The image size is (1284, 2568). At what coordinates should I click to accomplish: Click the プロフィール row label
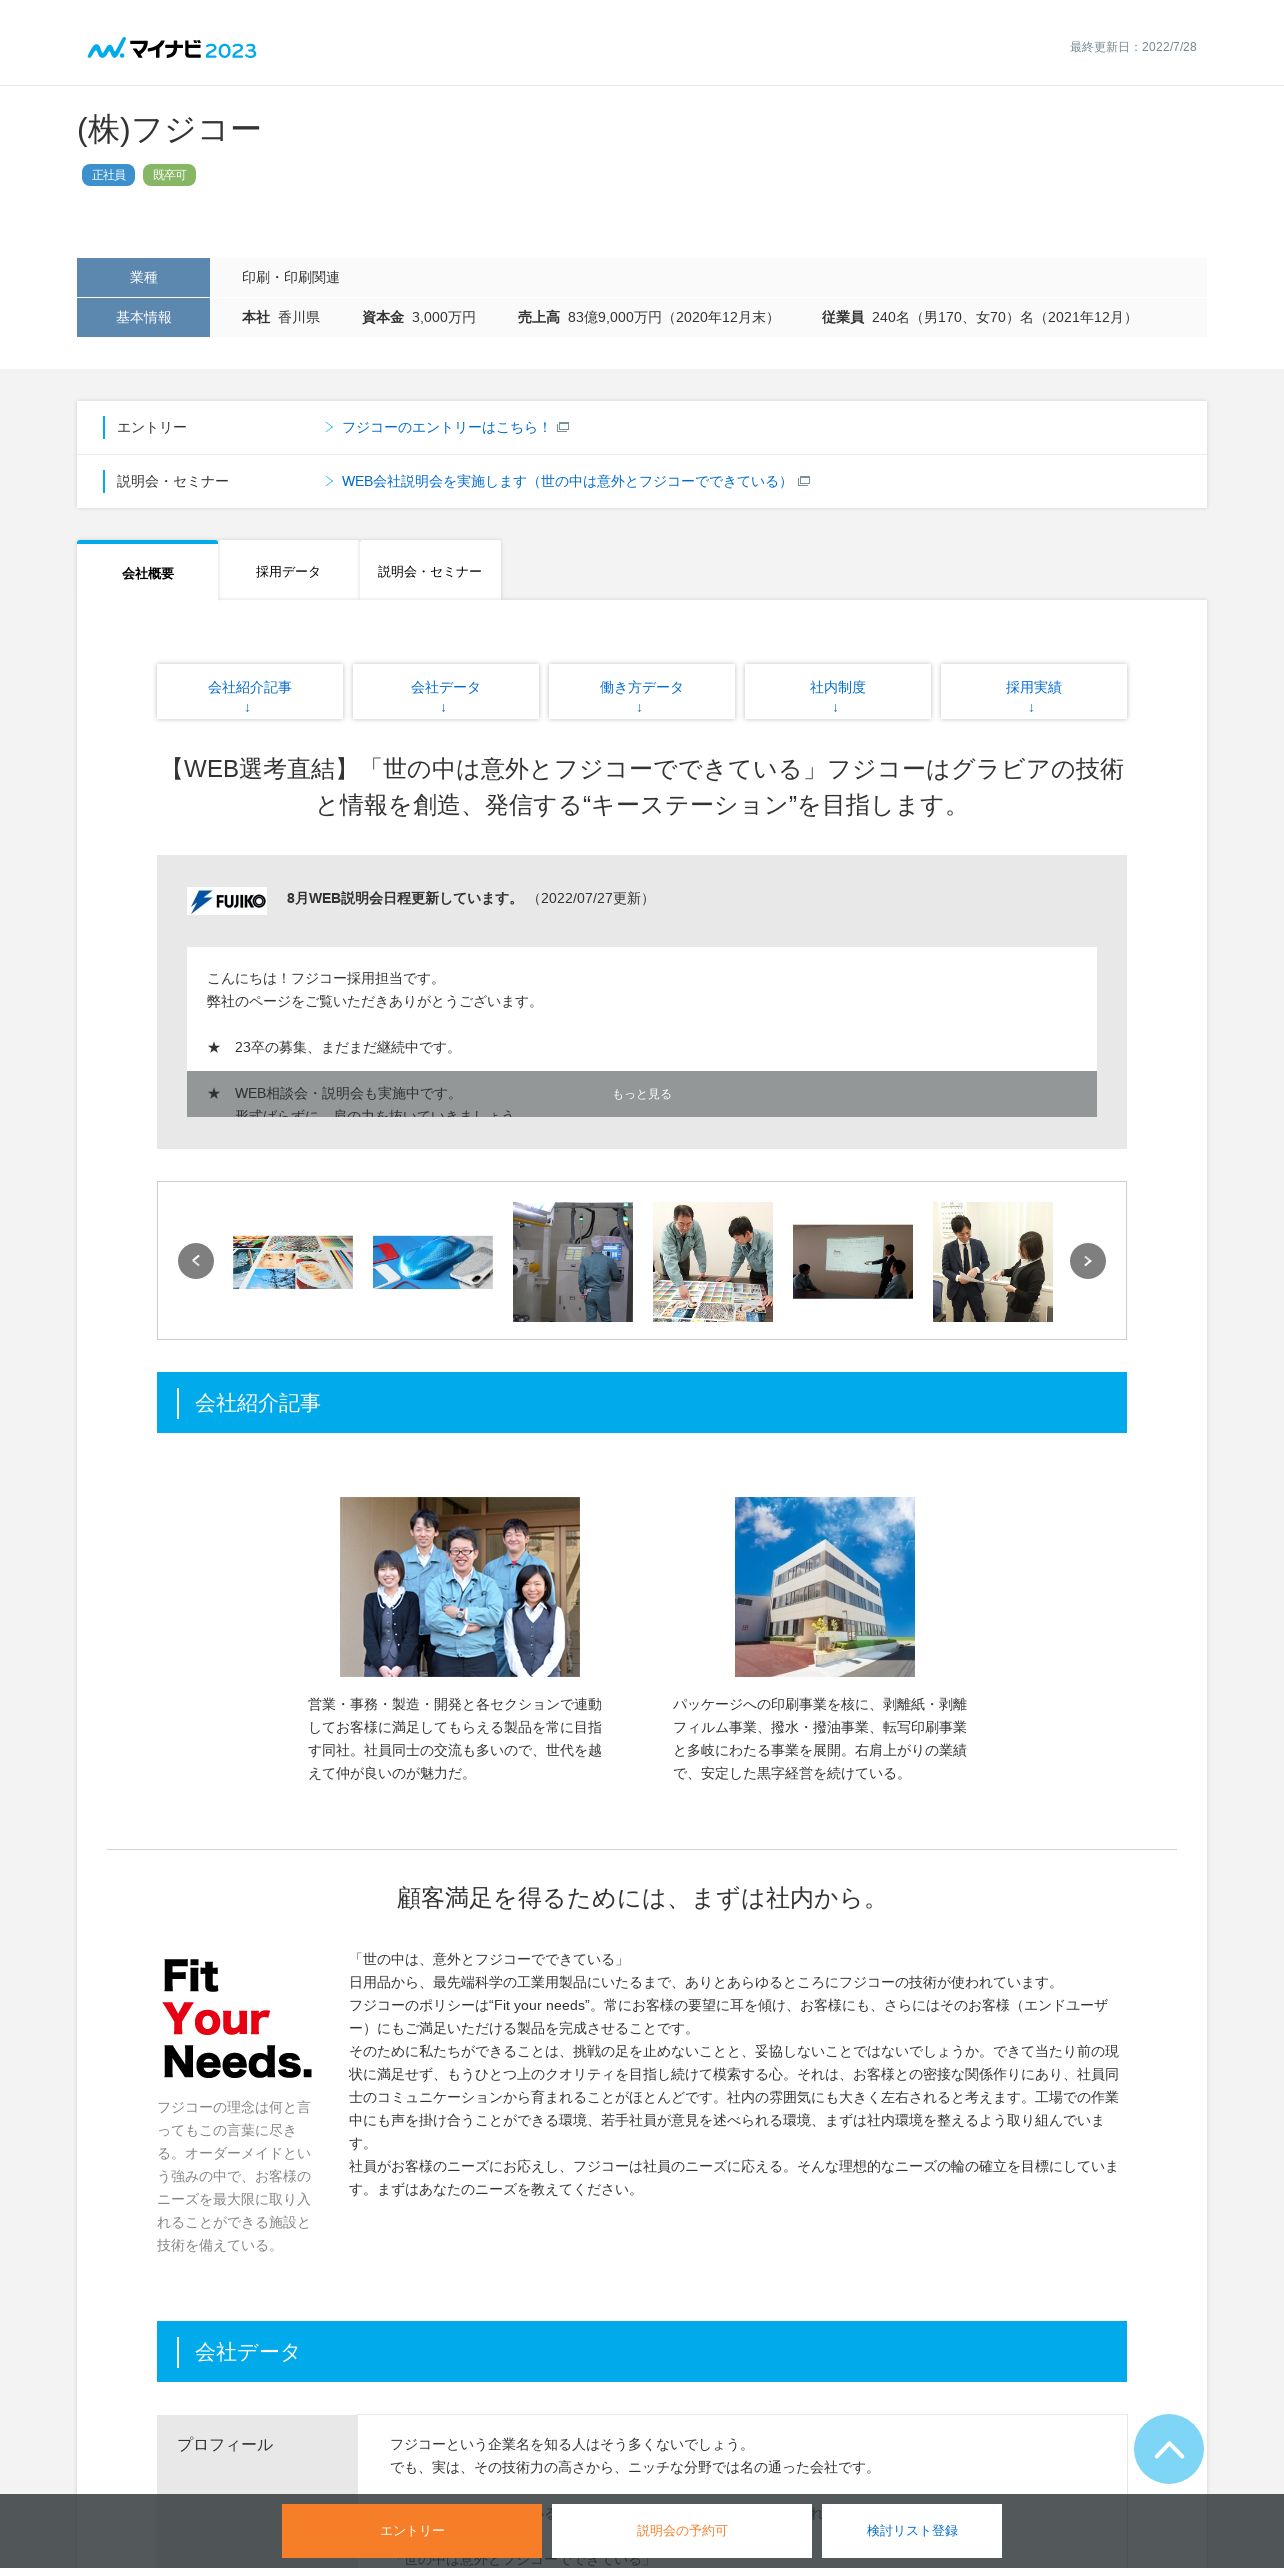click(225, 2444)
